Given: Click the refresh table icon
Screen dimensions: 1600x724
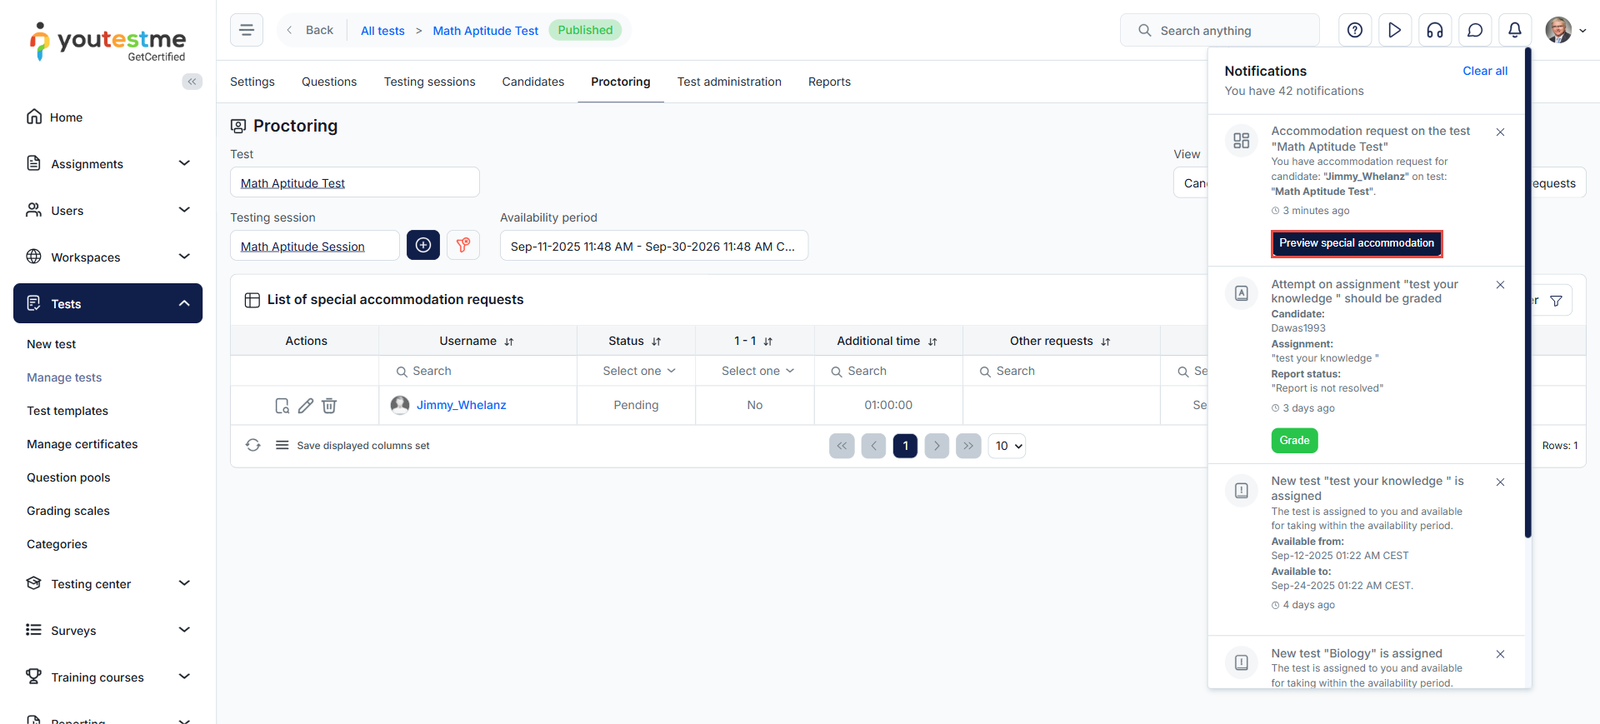Looking at the screenshot, I should tap(253, 445).
